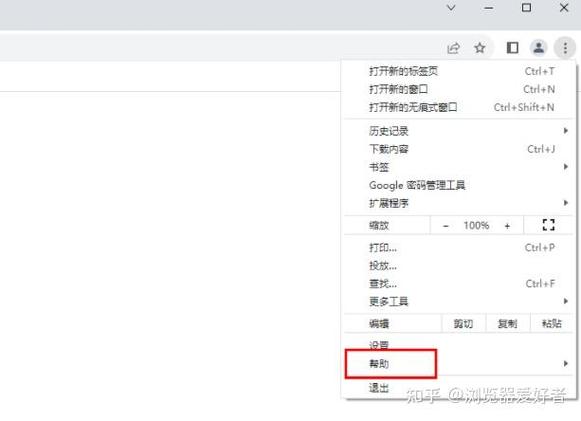Open 设置 settings entry
Image resolution: width=581 pixels, height=421 pixels.
tap(459, 345)
